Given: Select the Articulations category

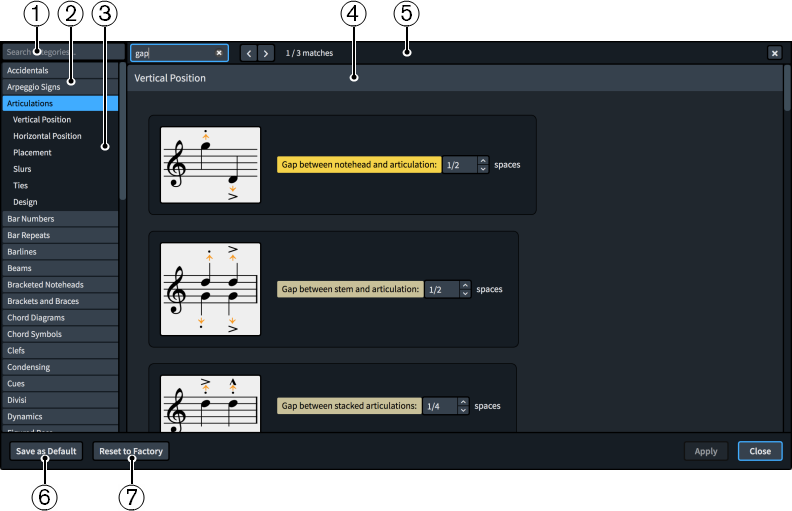Looking at the screenshot, I should pyautogui.click(x=60, y=103).
